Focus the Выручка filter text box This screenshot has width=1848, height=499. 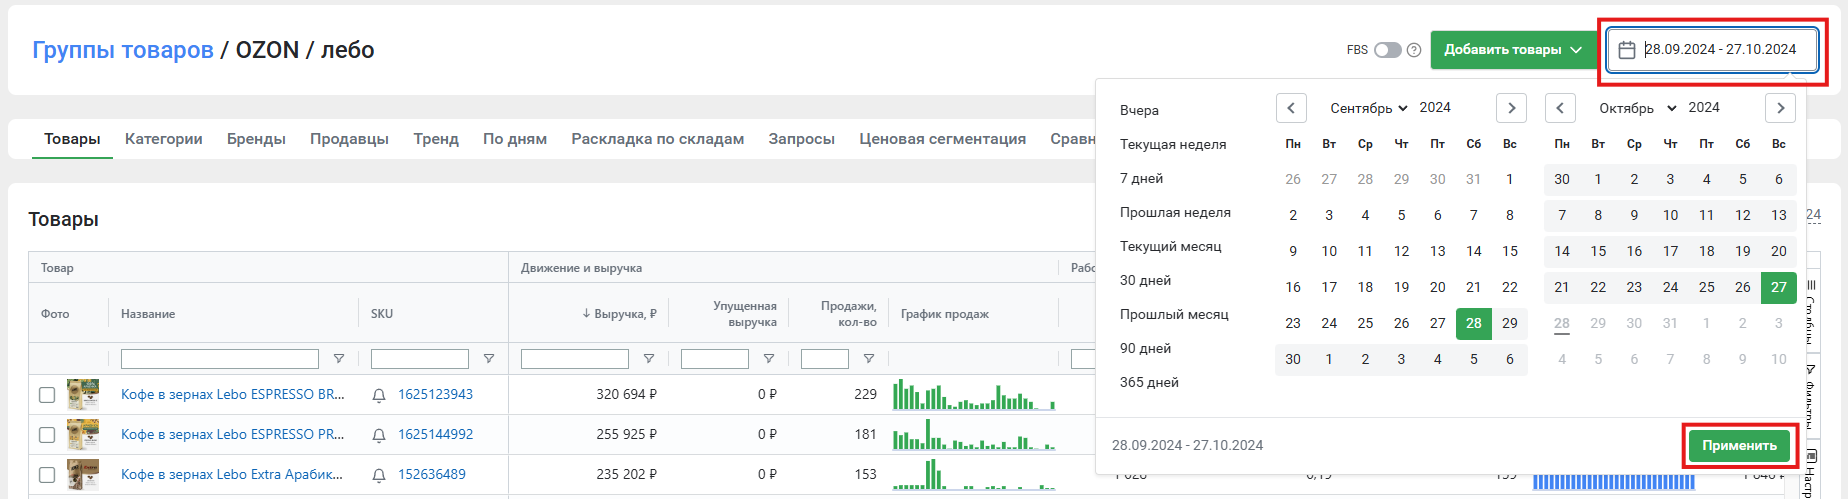[575, 359]
